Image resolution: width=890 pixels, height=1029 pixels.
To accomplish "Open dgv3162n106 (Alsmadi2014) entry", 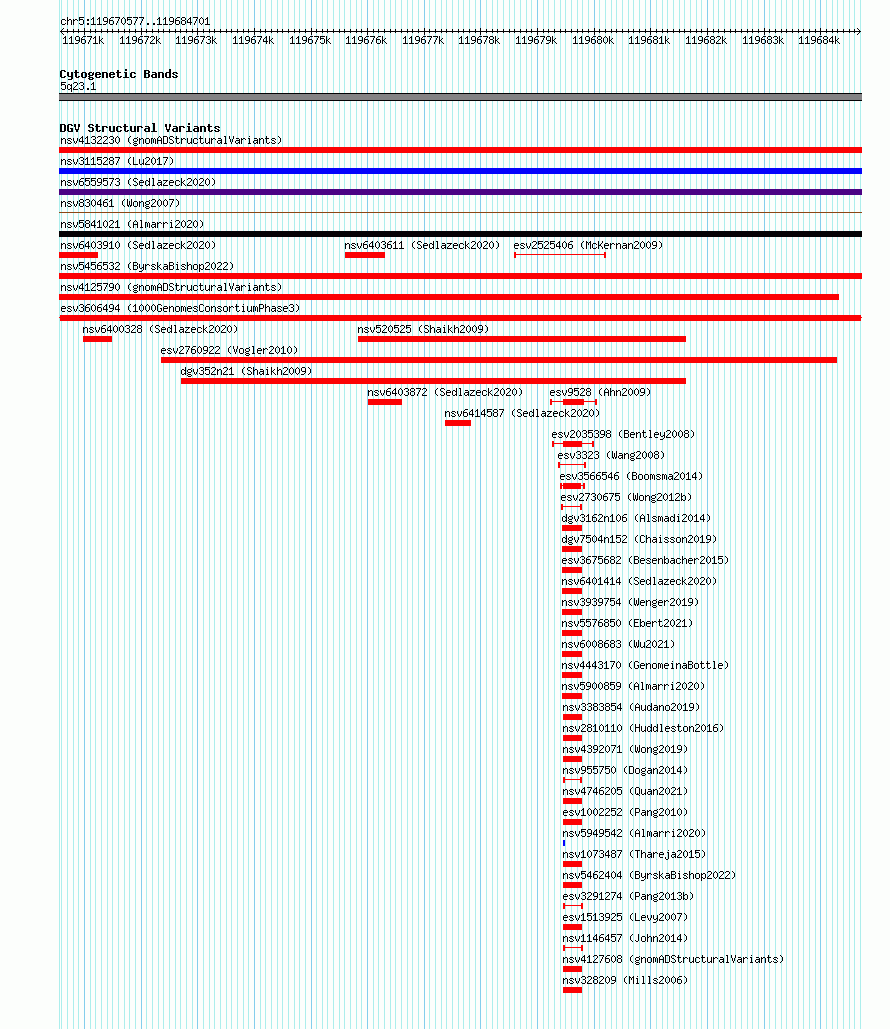I will (x=636, y=518).
